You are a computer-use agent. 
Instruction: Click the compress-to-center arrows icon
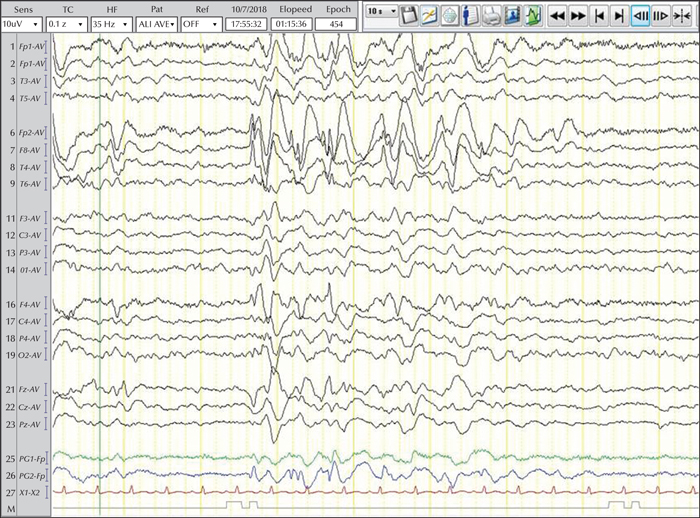coord(682,16)
